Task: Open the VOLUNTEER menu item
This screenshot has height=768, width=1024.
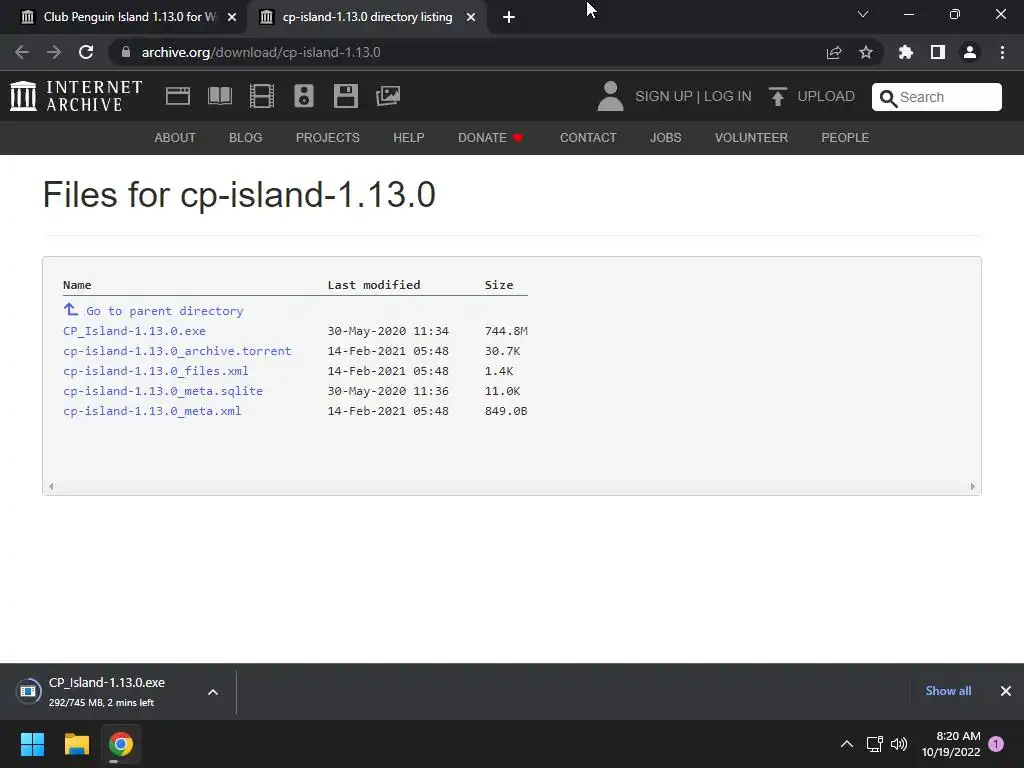Action: point(751,138)
